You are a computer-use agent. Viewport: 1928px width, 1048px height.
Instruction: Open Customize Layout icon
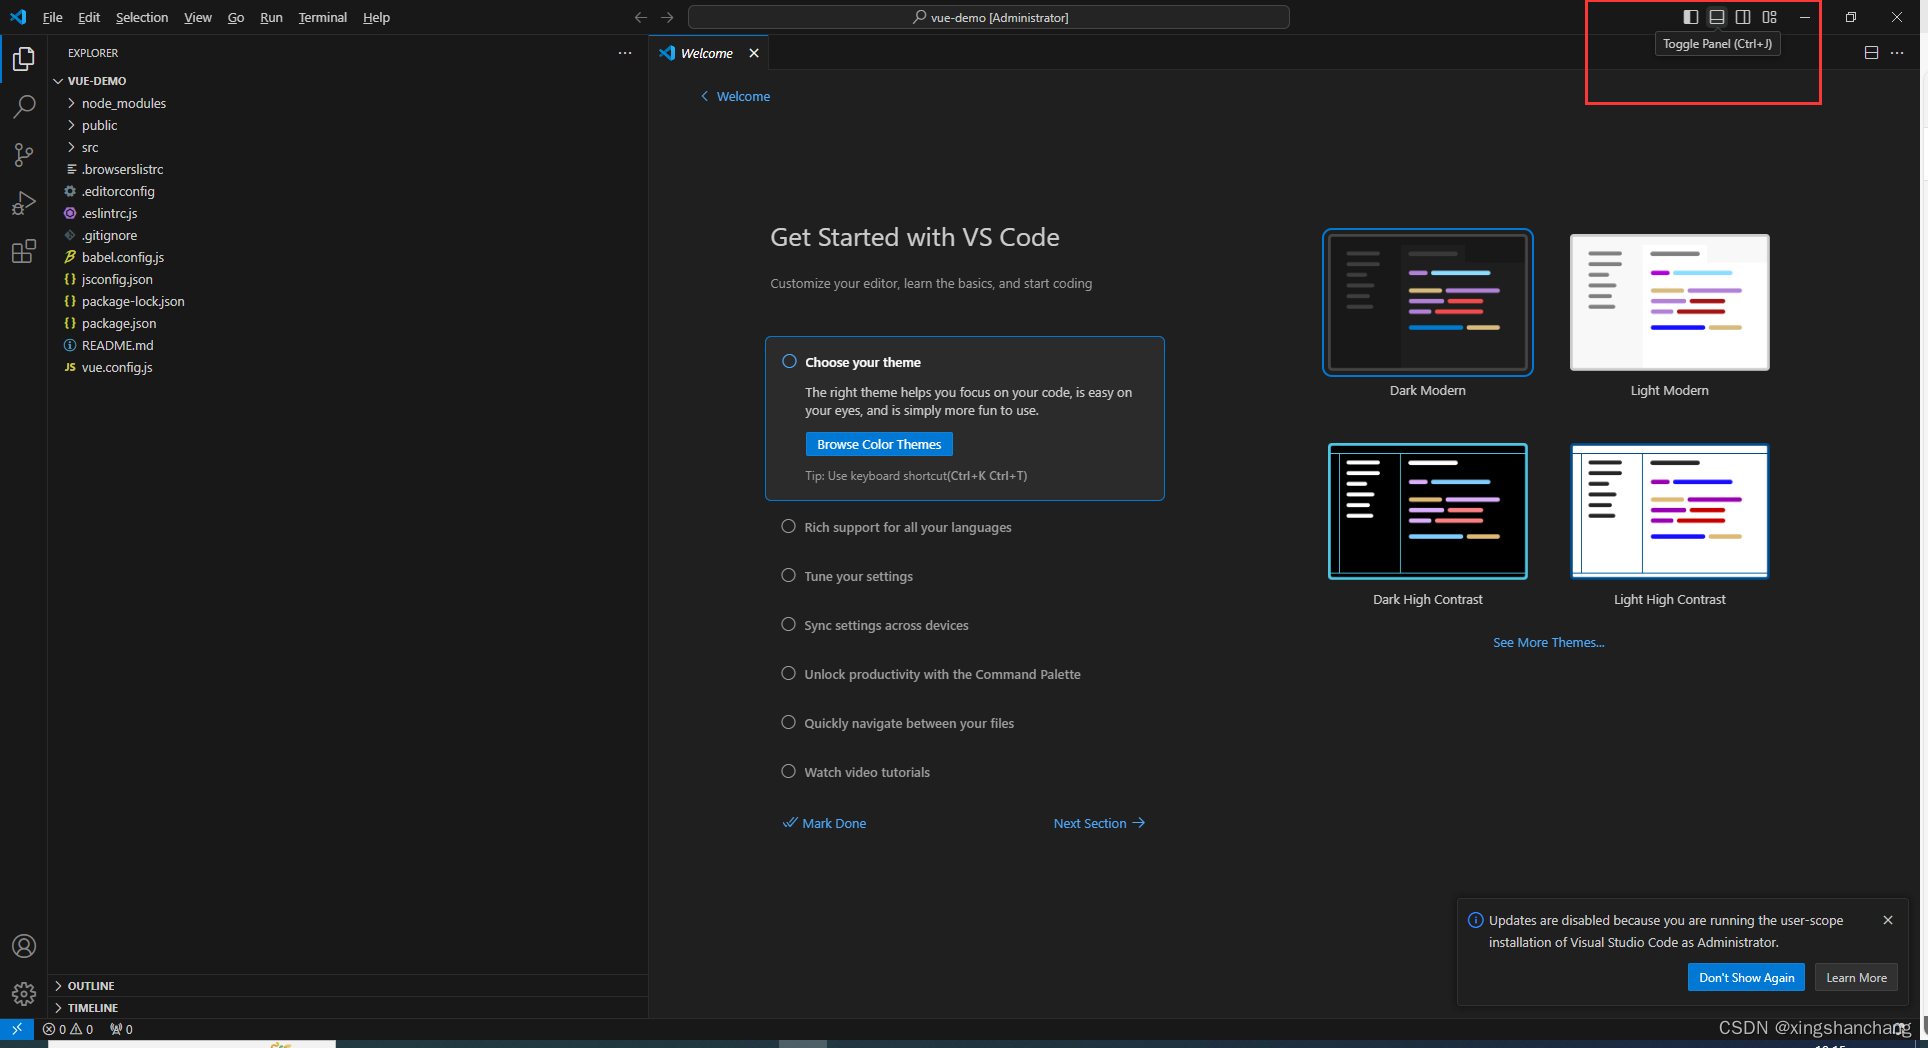coord(1770,17)
